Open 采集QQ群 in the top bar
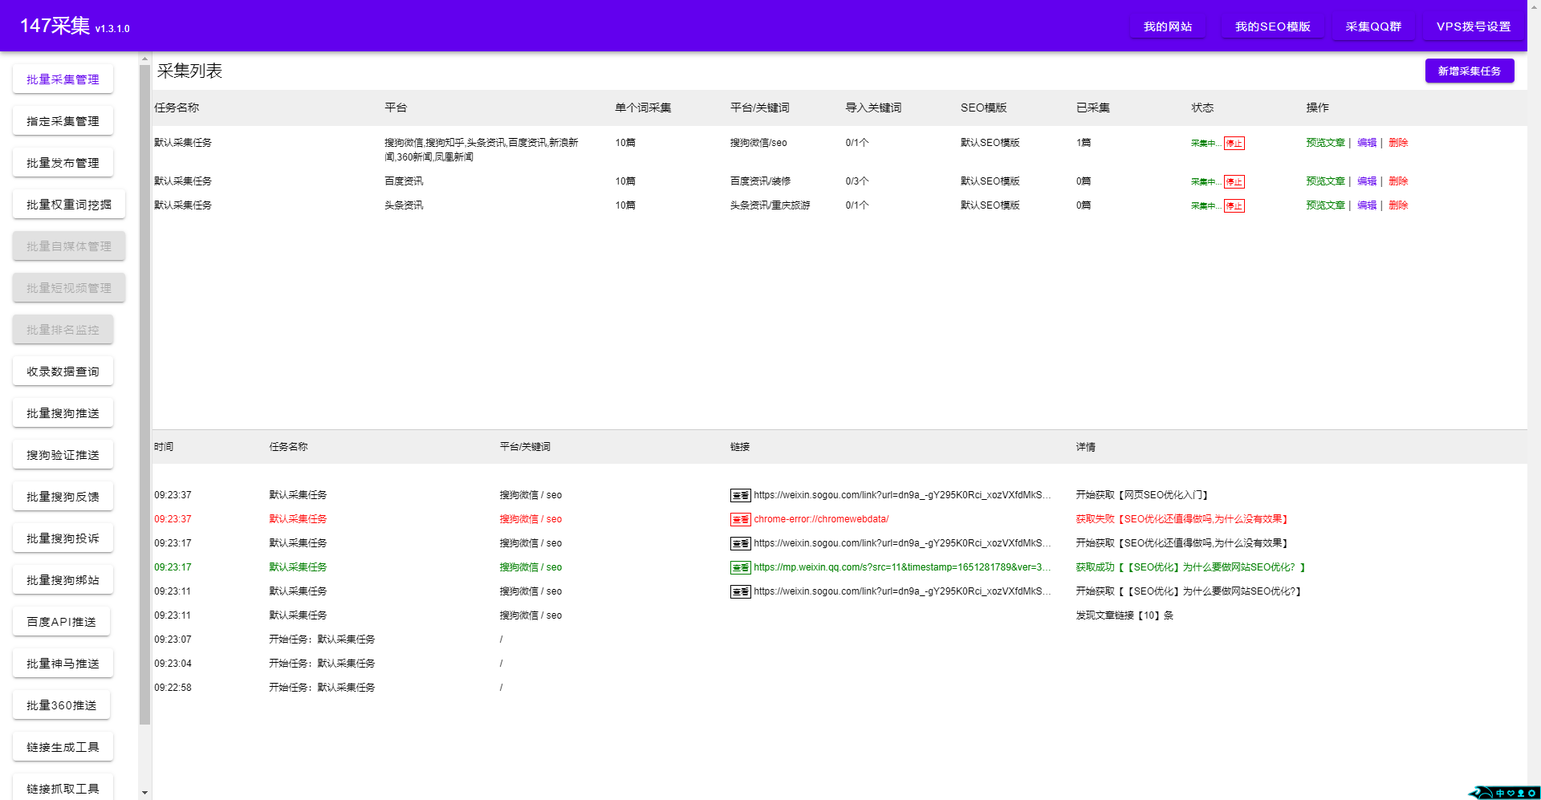This screenshot has width=1541, height=800. coord(1373,27)
